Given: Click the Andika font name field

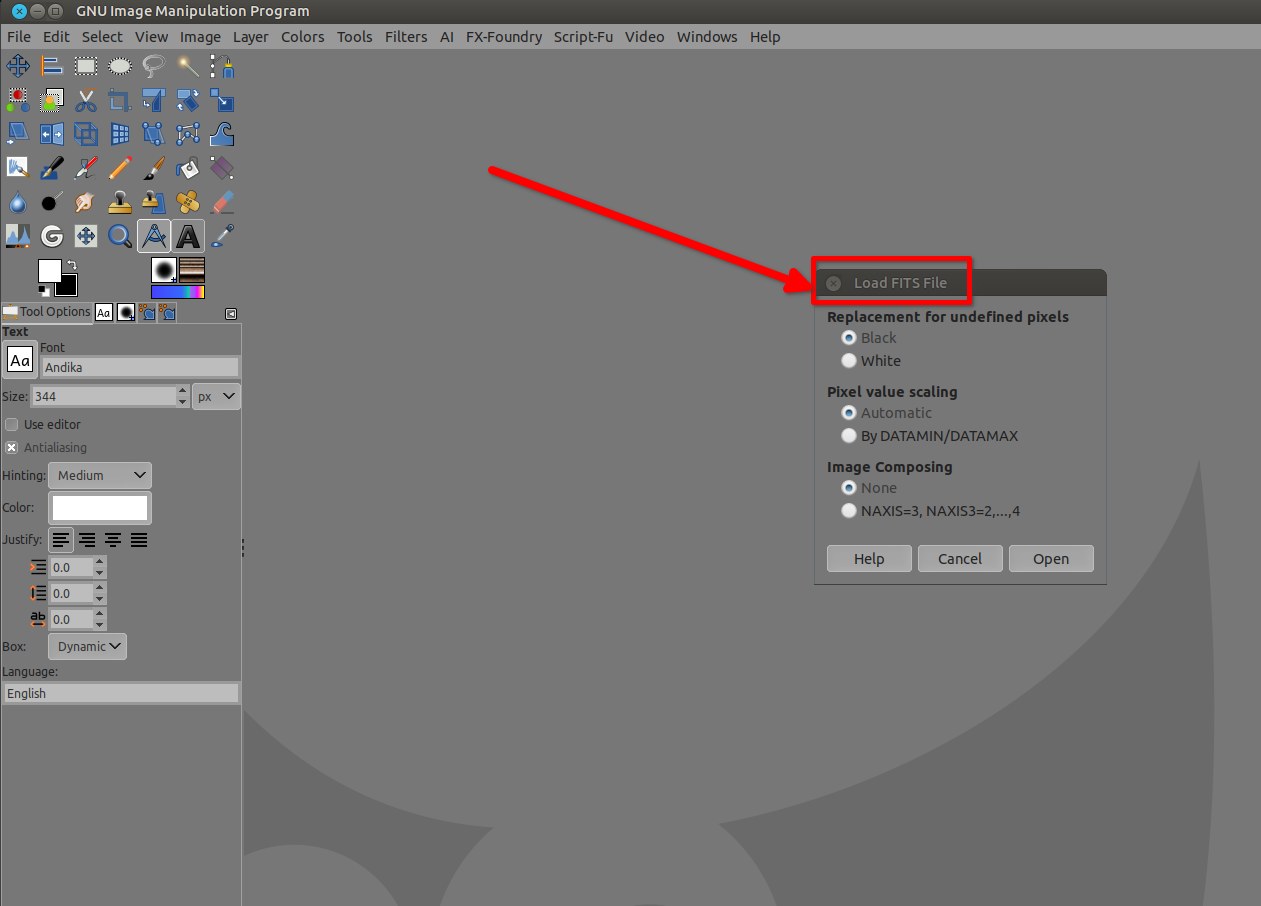Looking at the screenshot, I should (140, 367).
